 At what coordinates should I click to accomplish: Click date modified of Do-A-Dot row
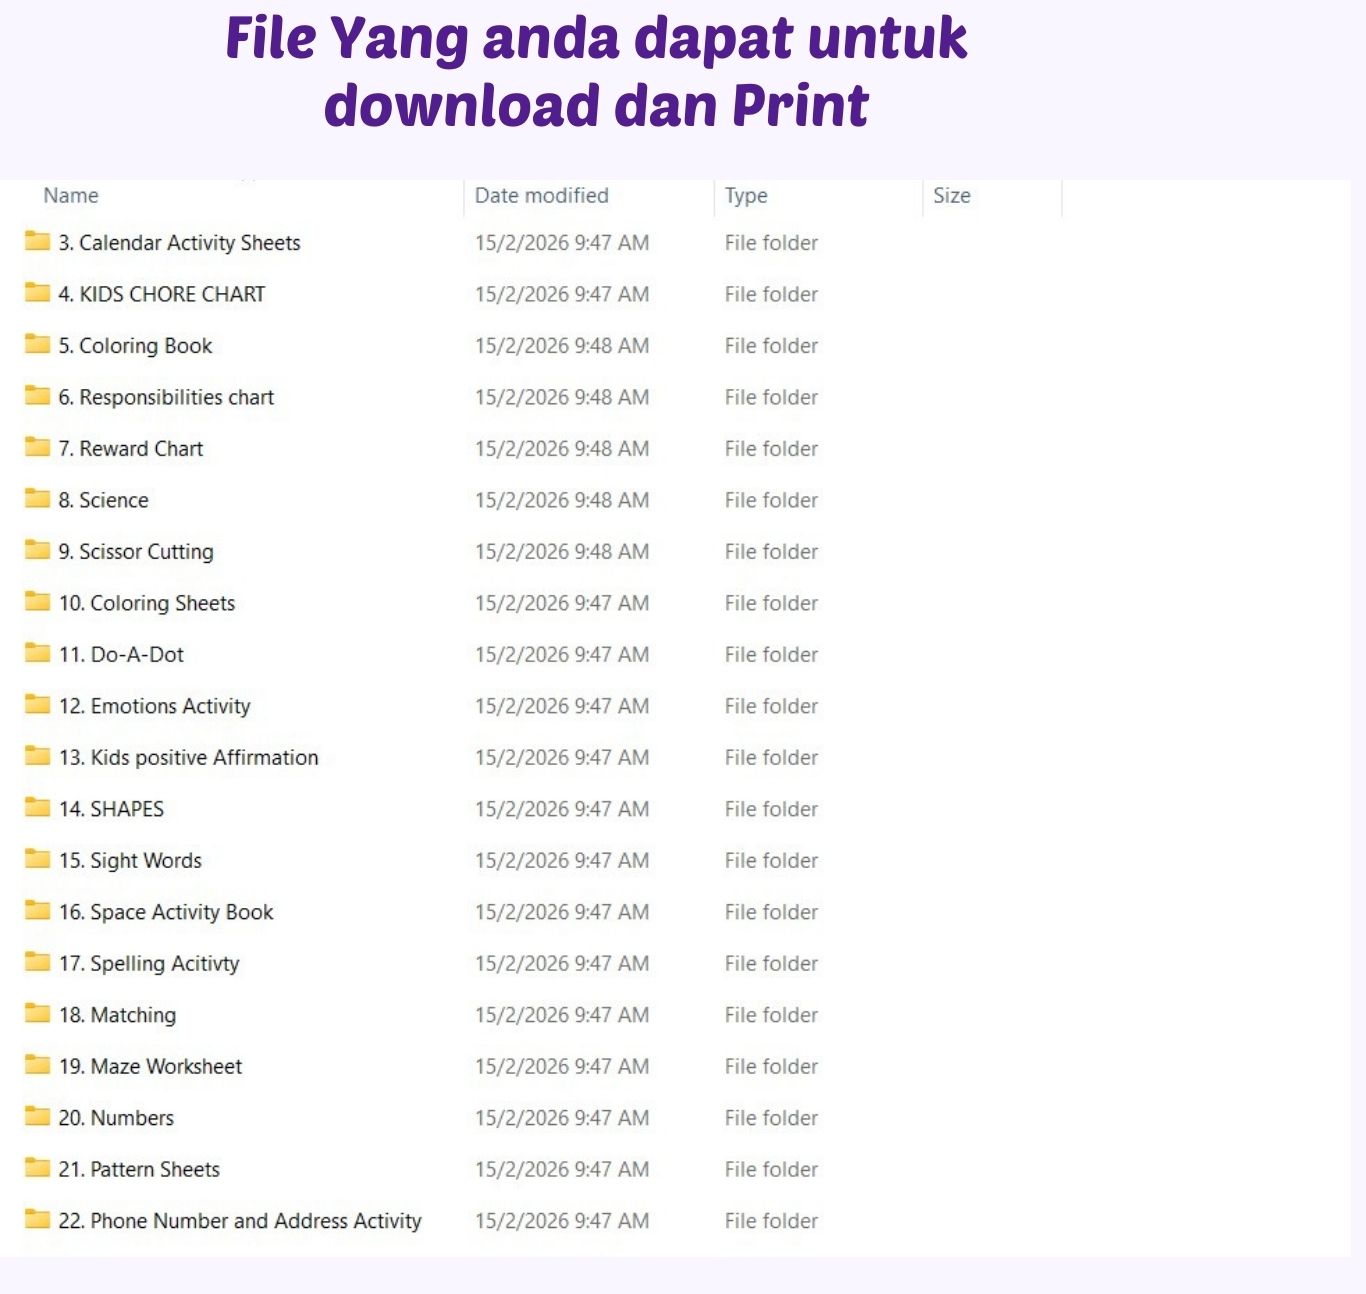coord(562,654)
